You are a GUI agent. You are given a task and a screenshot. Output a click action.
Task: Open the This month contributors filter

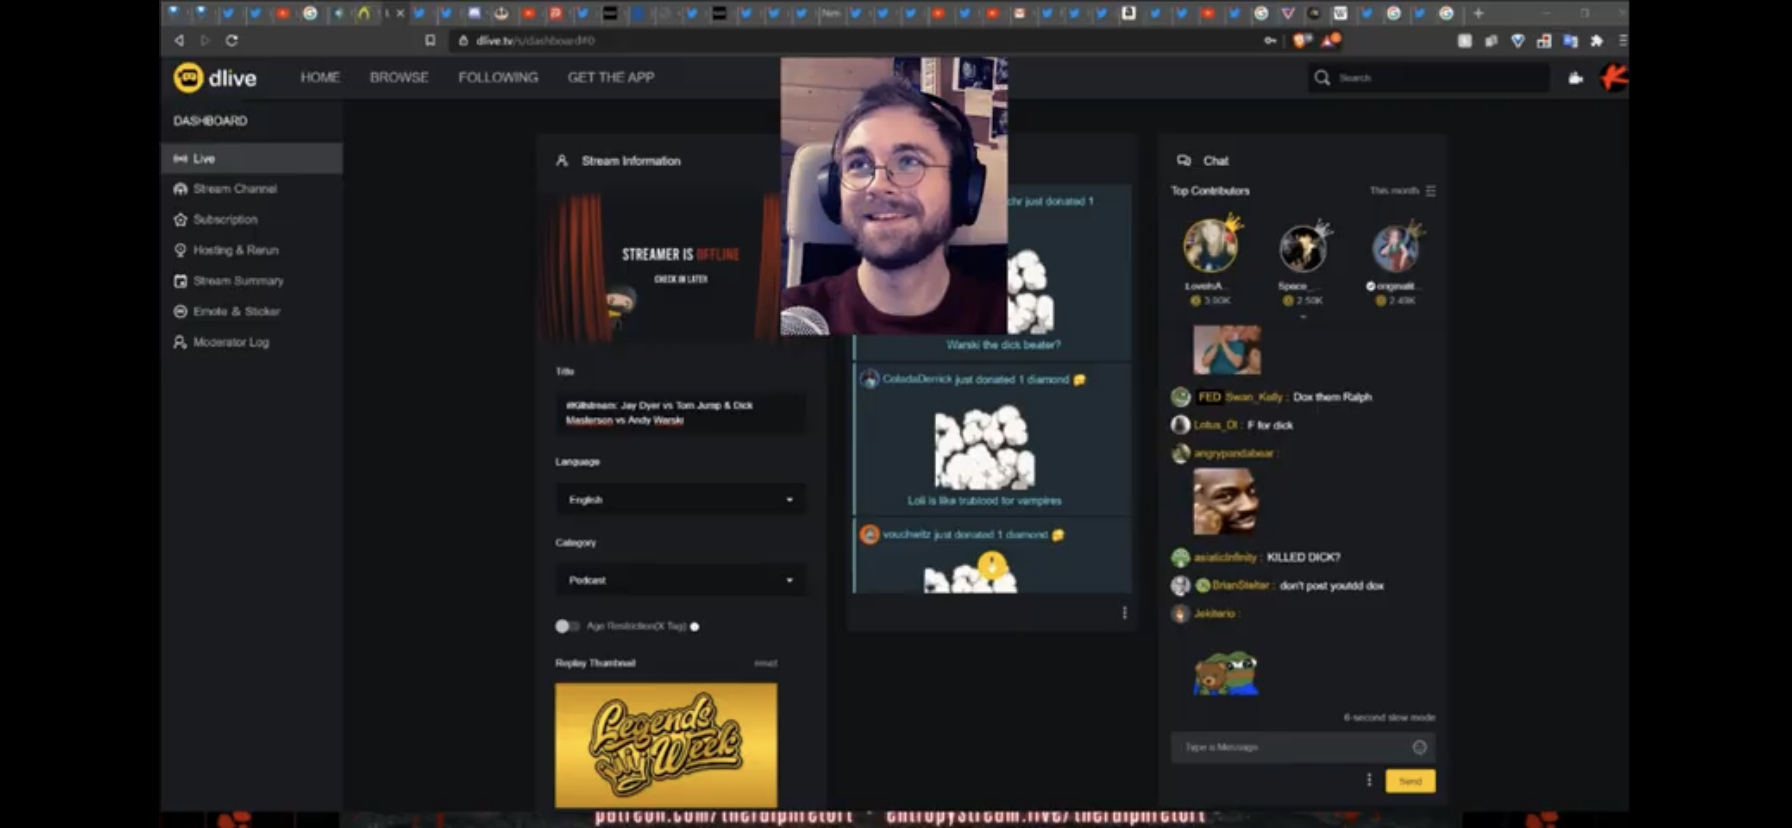1403,191
